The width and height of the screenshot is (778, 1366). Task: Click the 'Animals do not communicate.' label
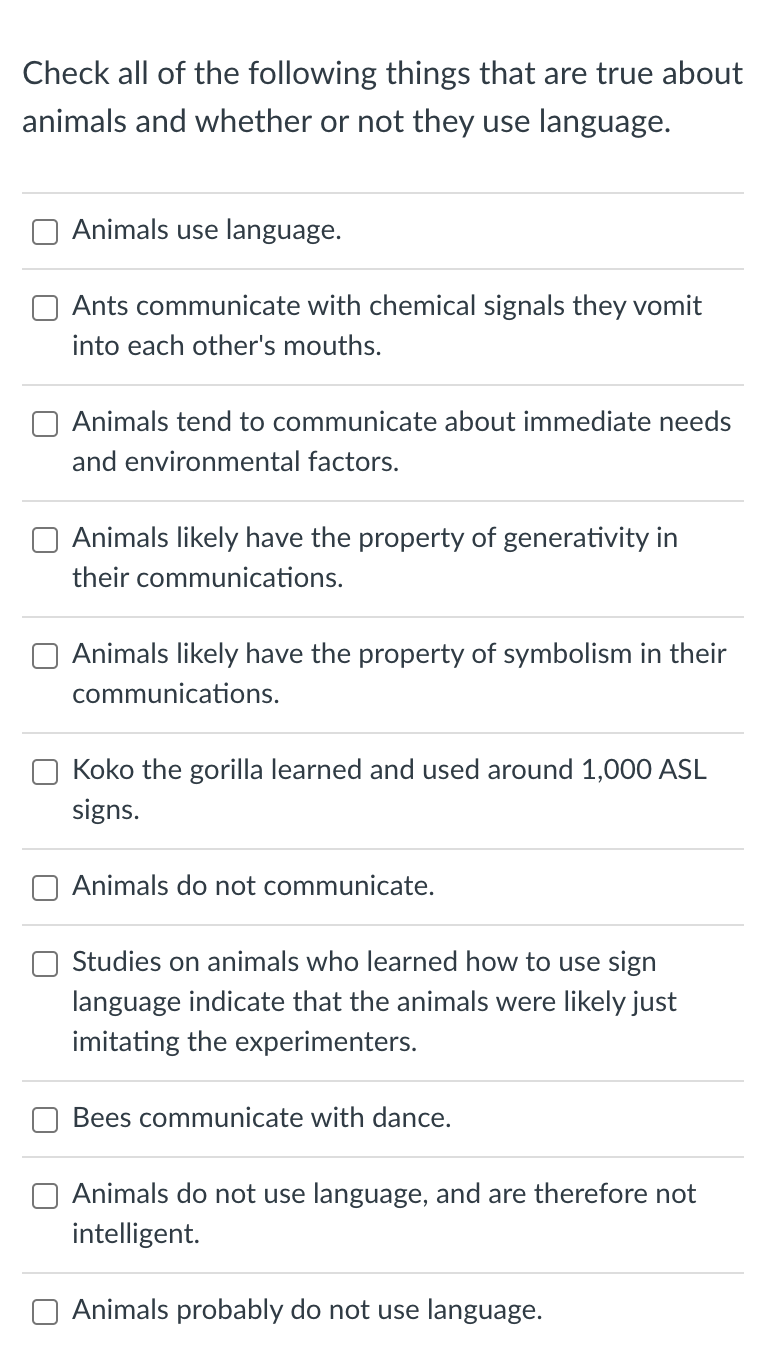point(253,887)
